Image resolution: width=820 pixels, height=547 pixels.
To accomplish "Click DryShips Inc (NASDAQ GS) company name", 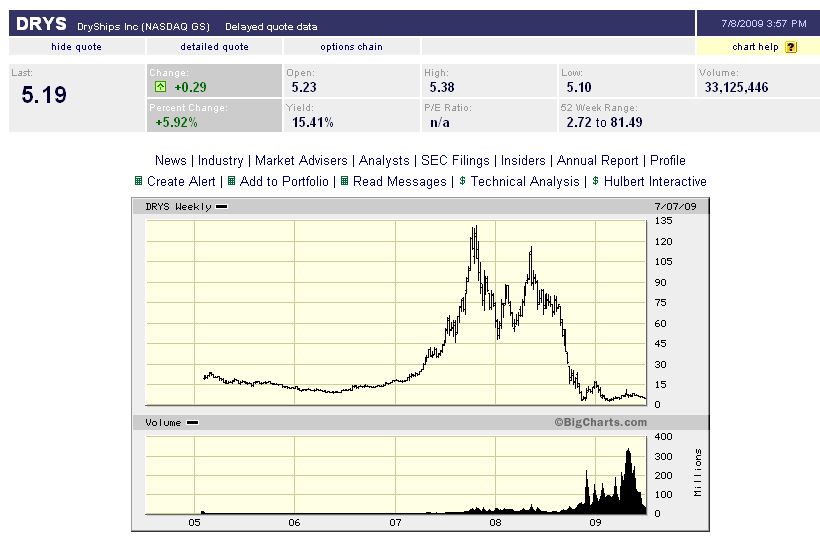I will point(143,26).
